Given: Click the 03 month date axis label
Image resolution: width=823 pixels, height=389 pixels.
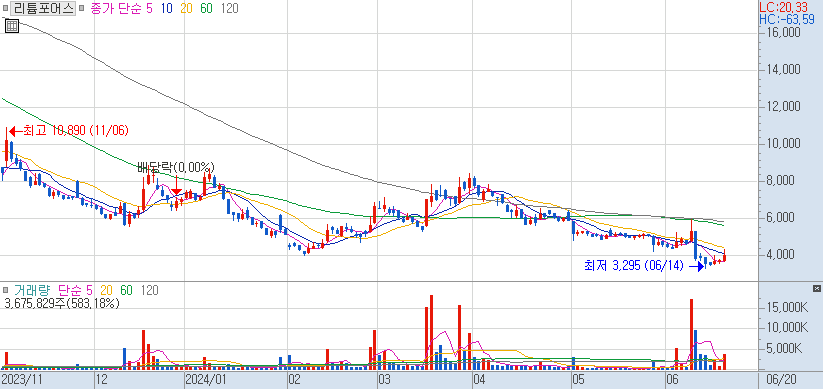Looking at the screenshot, I should (x=384, y=379).
